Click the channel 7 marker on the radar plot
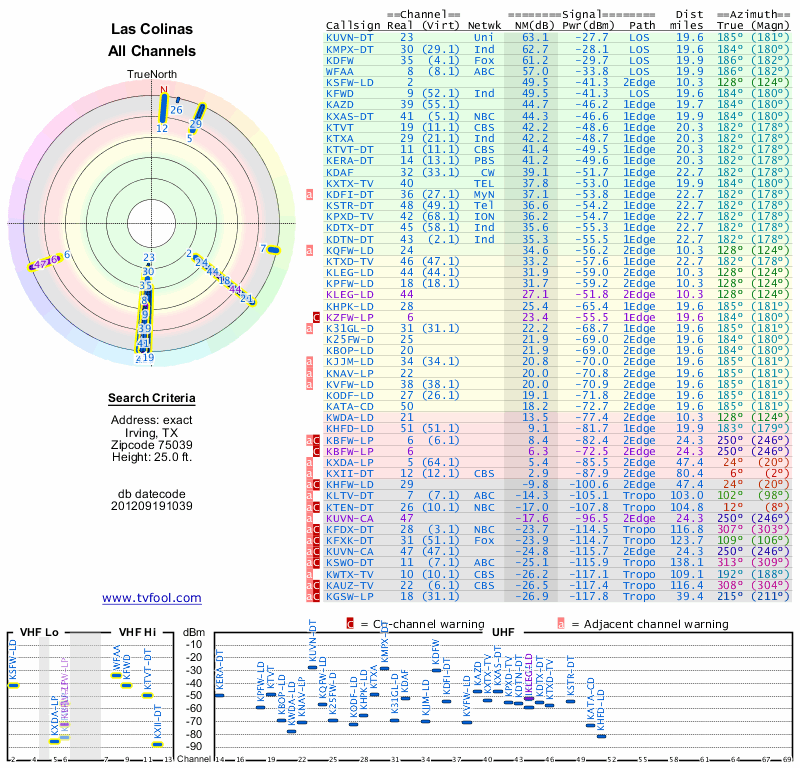 [x=271, y=248]
